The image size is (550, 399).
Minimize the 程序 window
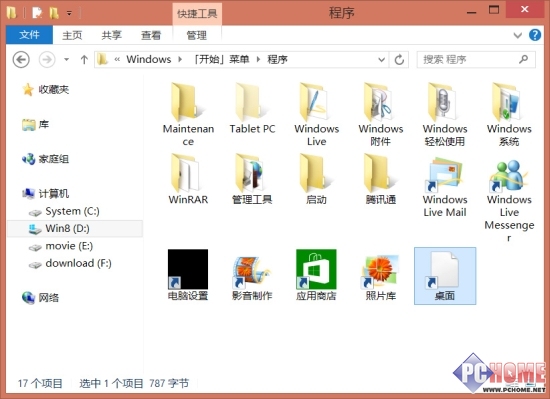[x=472, y=12]
